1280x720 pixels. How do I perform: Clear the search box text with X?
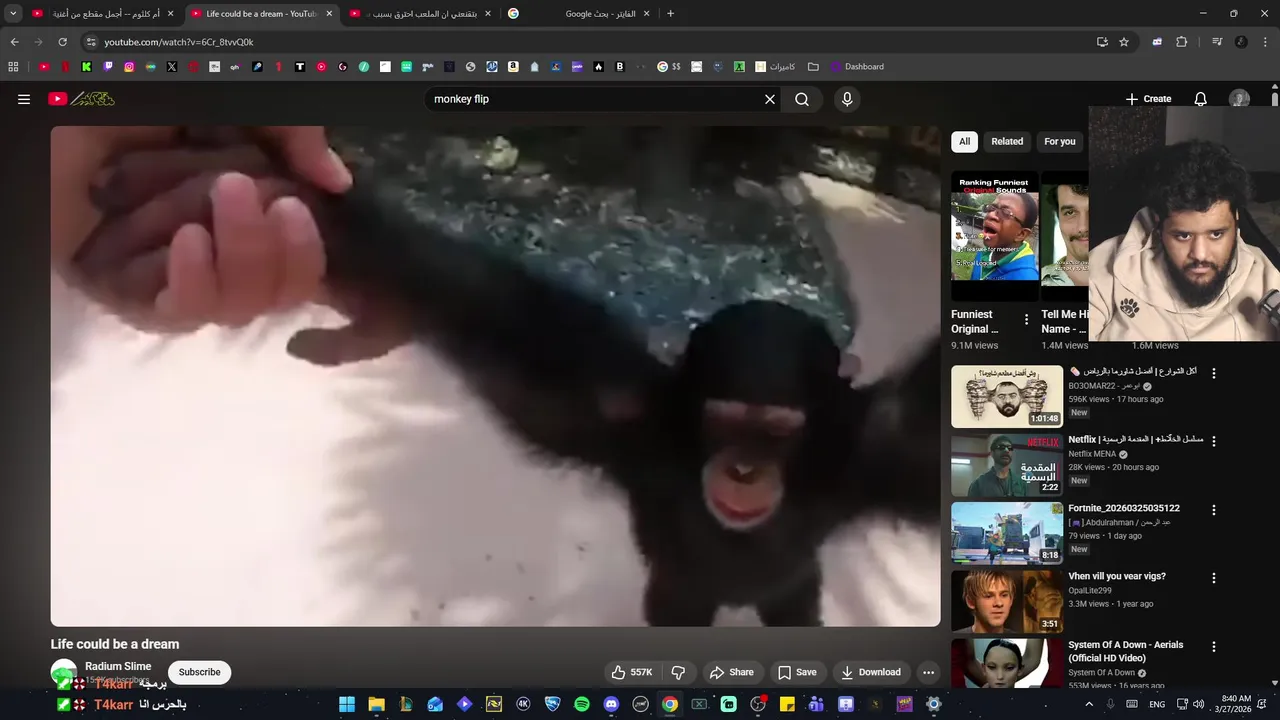coord(770,99)
